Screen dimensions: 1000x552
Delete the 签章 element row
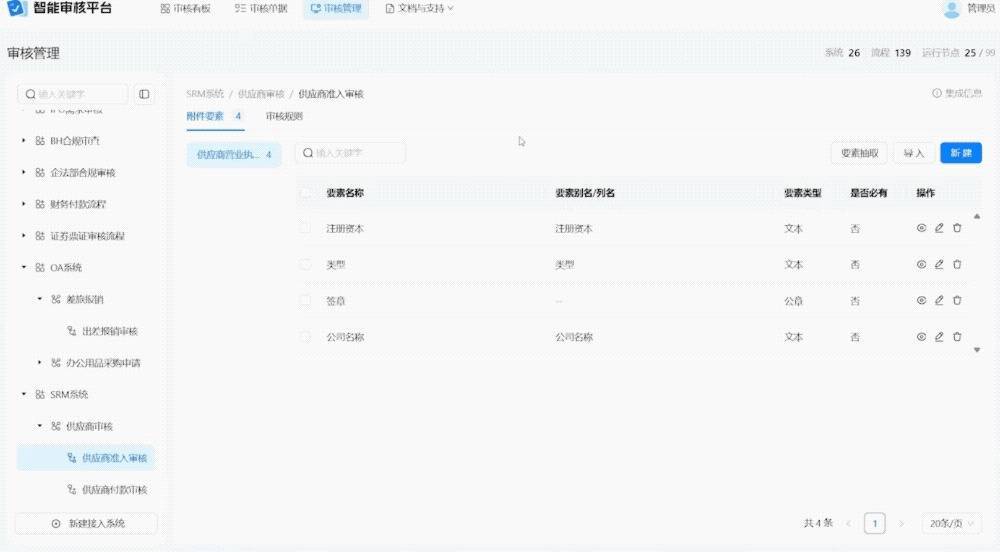[x=957, y=300]
